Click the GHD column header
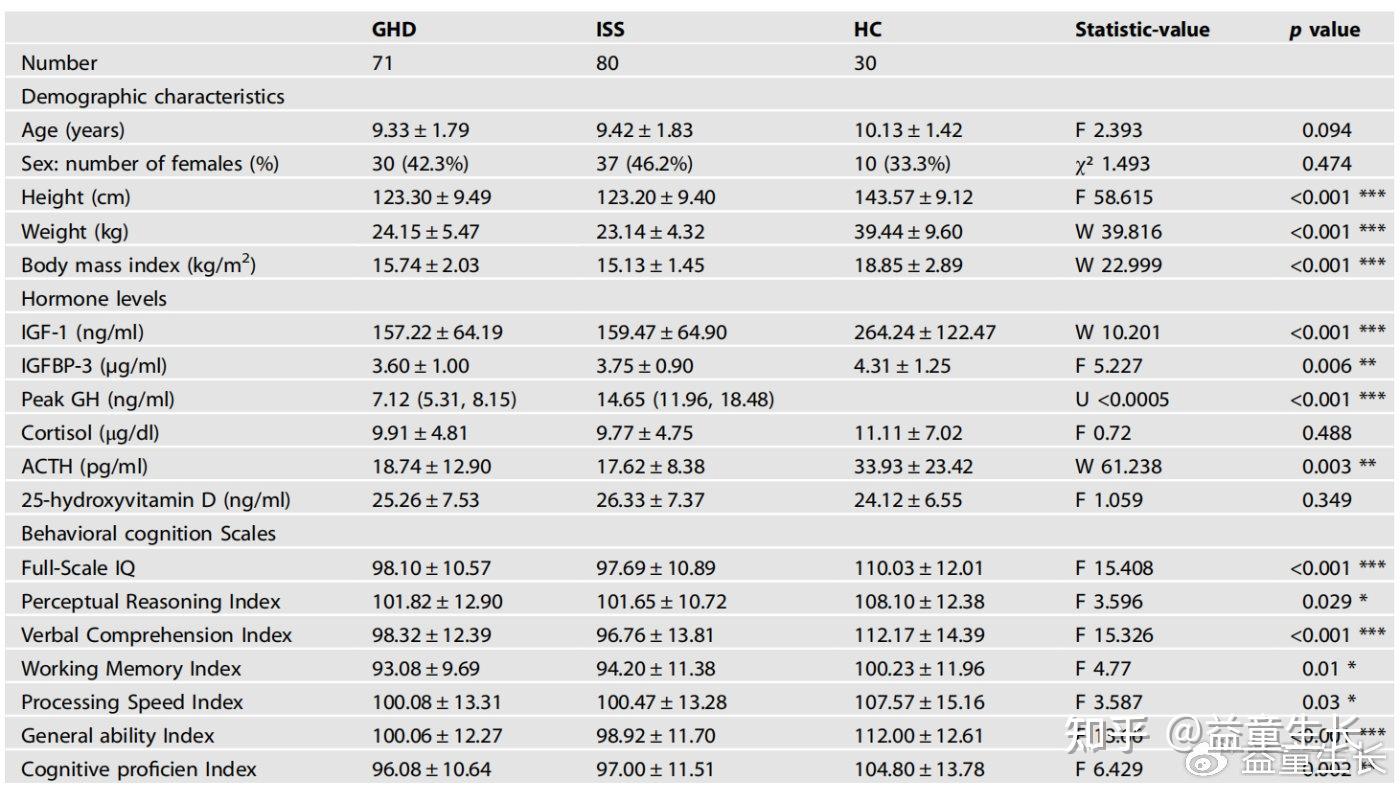This screenshot has width=1400, height=791. pyautogui.click(x=393, y=29)
